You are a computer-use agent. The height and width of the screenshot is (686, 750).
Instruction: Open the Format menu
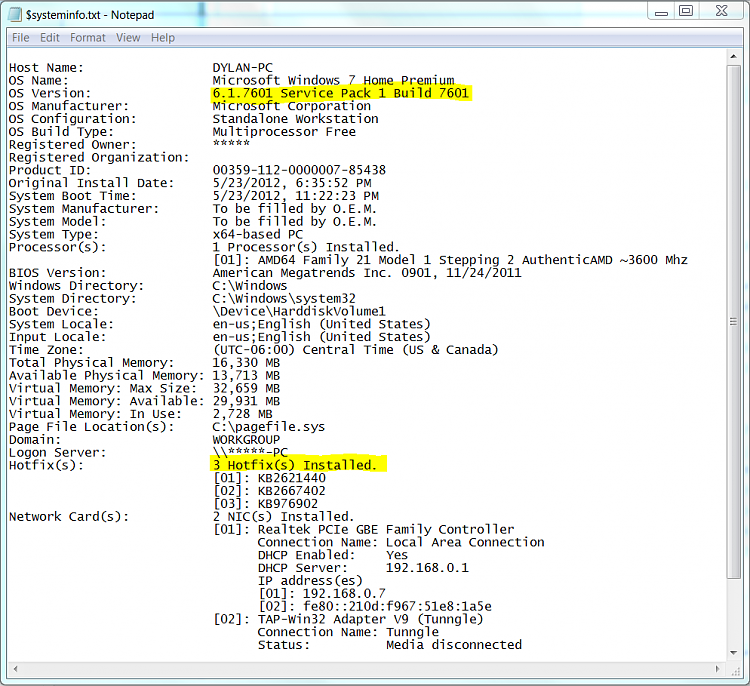(x=88, y=38)
